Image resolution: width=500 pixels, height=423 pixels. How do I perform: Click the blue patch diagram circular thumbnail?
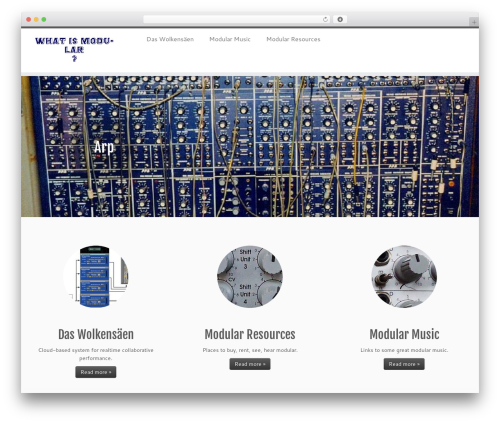click(x=96, y=276)
